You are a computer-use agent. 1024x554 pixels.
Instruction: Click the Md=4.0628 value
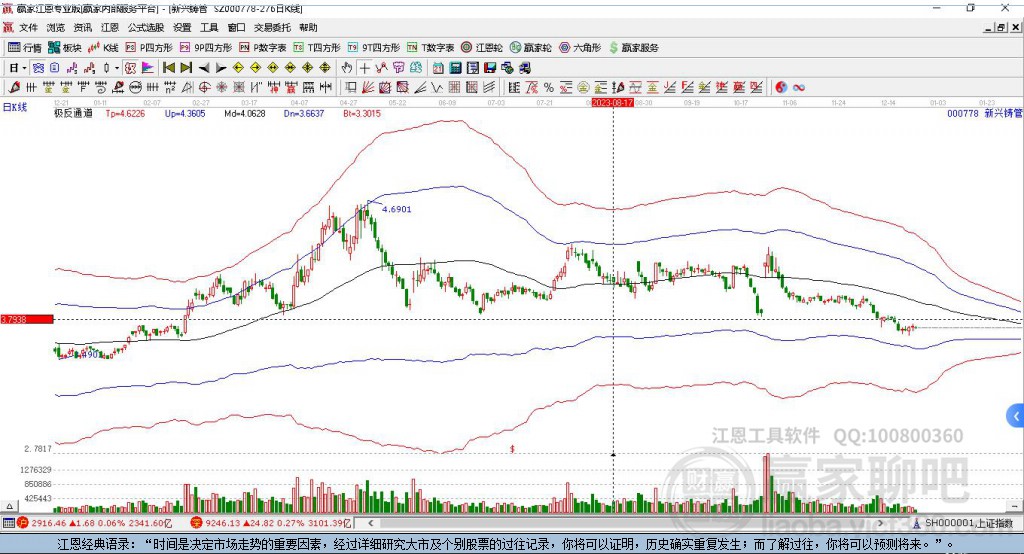click(245, 113)
